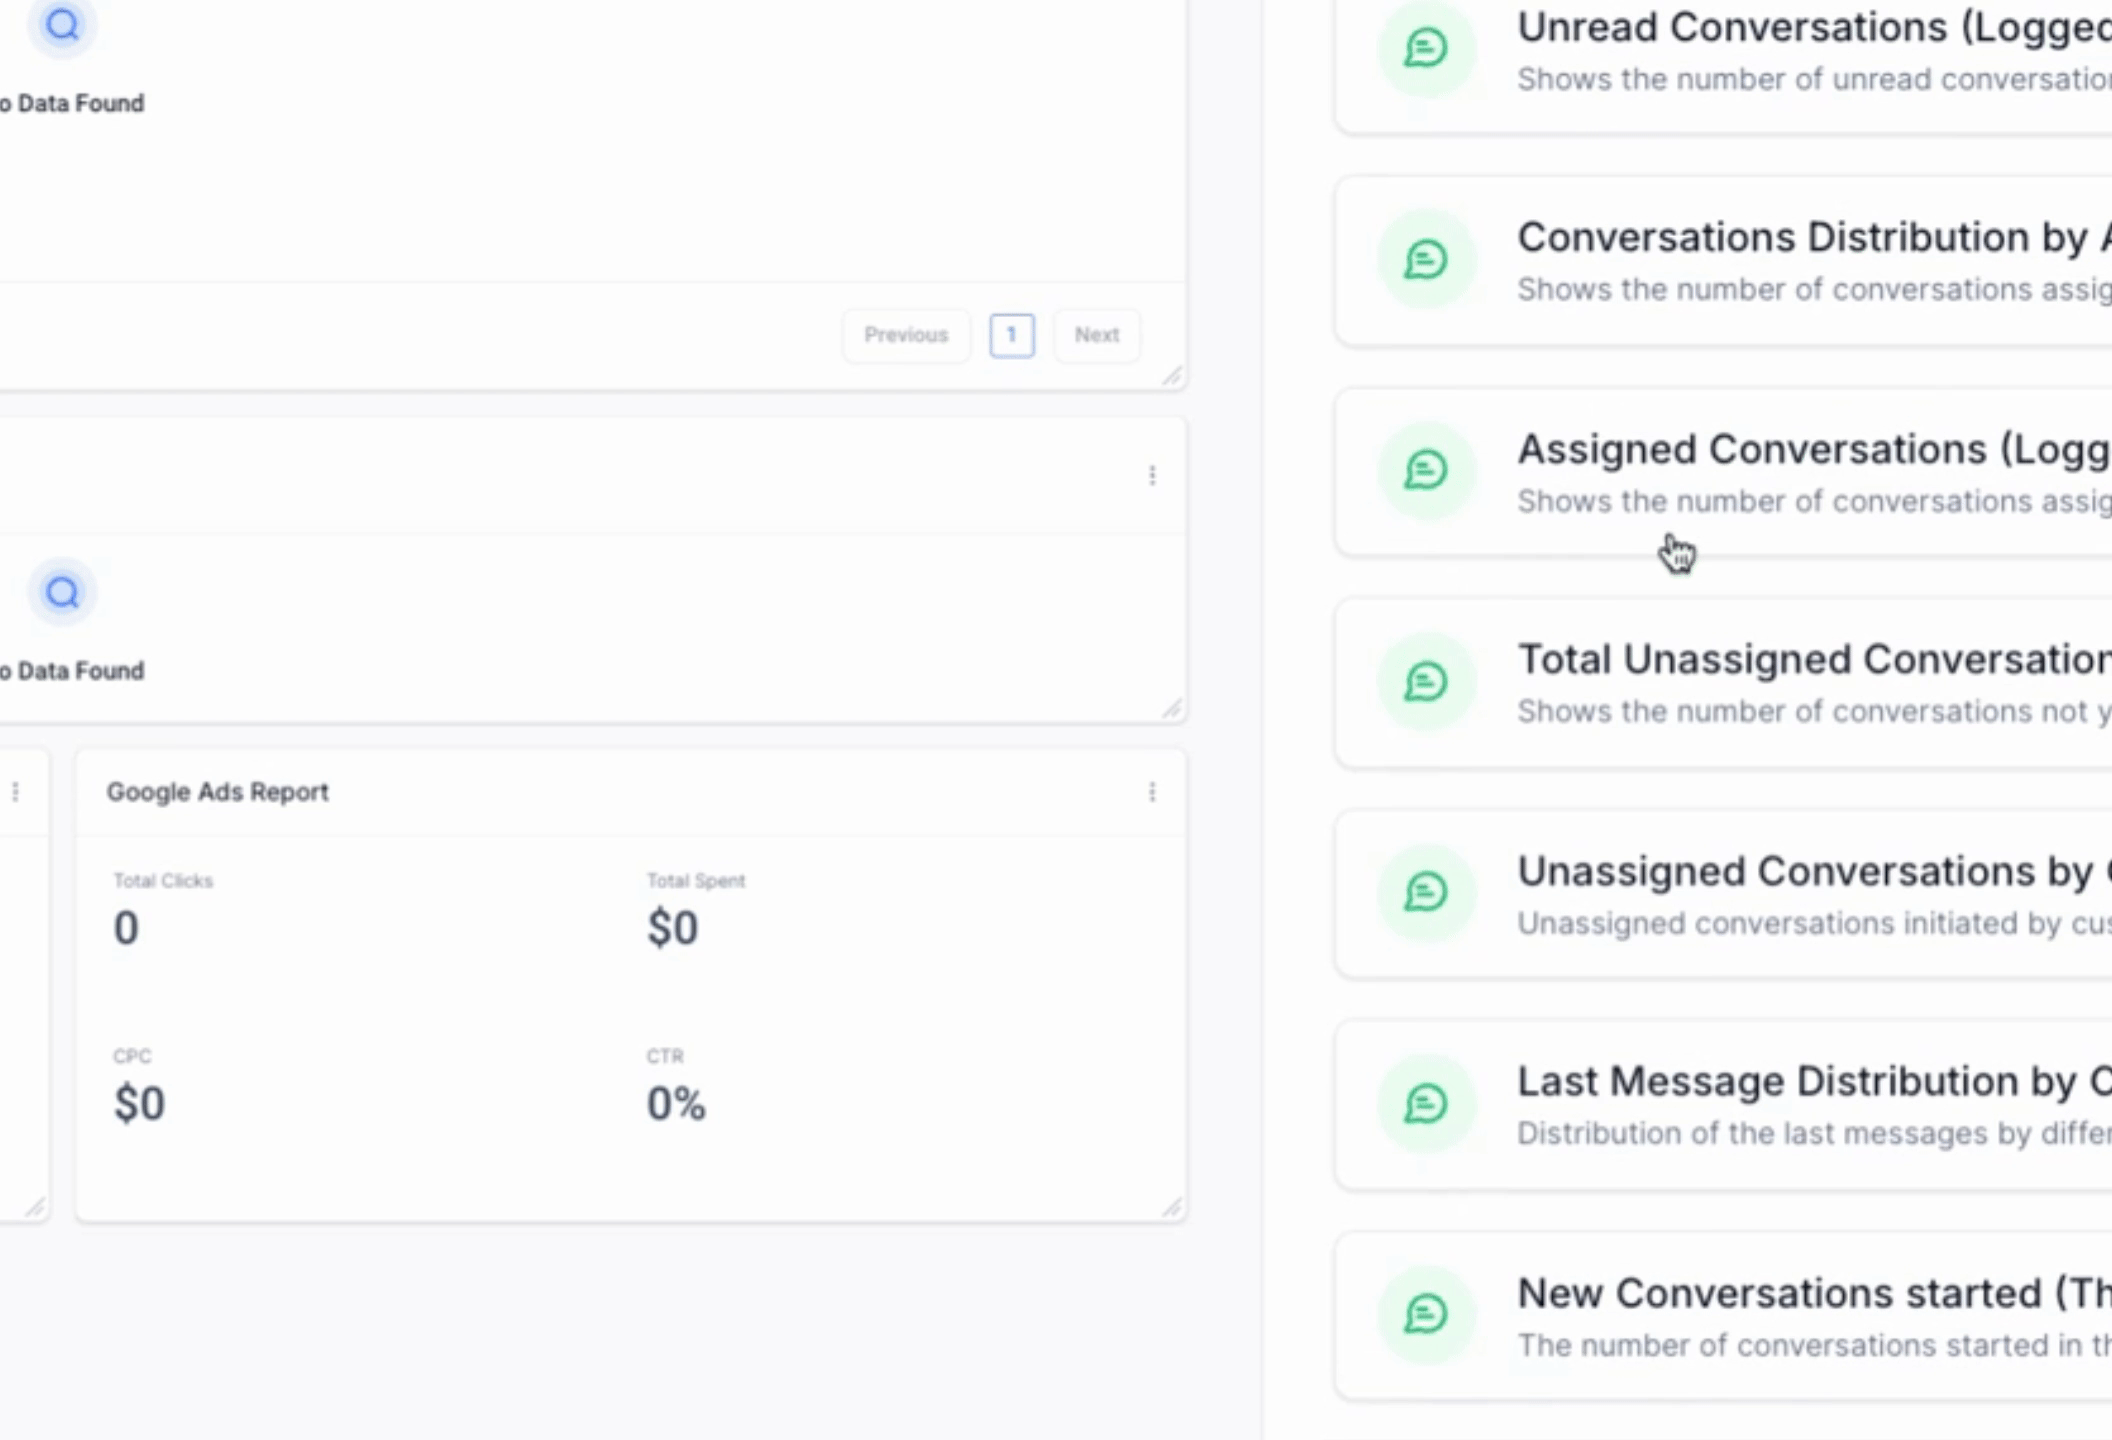
Task: Open three-dot menu above empty data widget
Action: [x=1152, y=476]
